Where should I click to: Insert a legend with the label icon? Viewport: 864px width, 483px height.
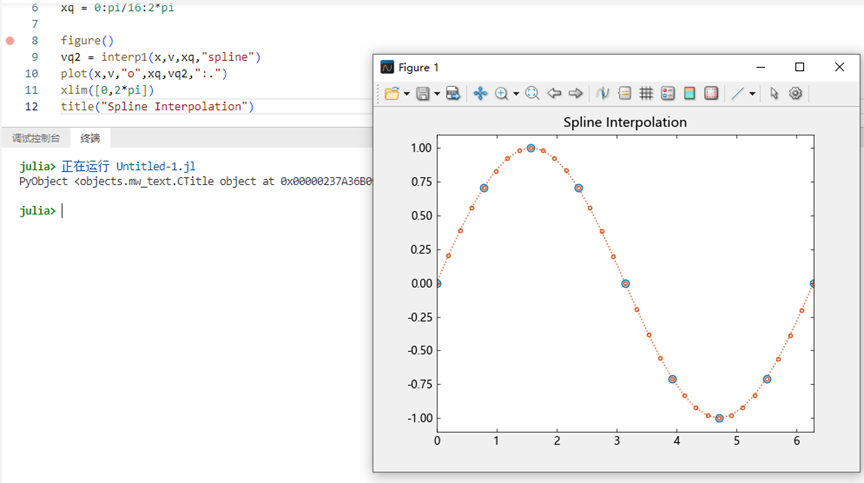tap(624, 94)
